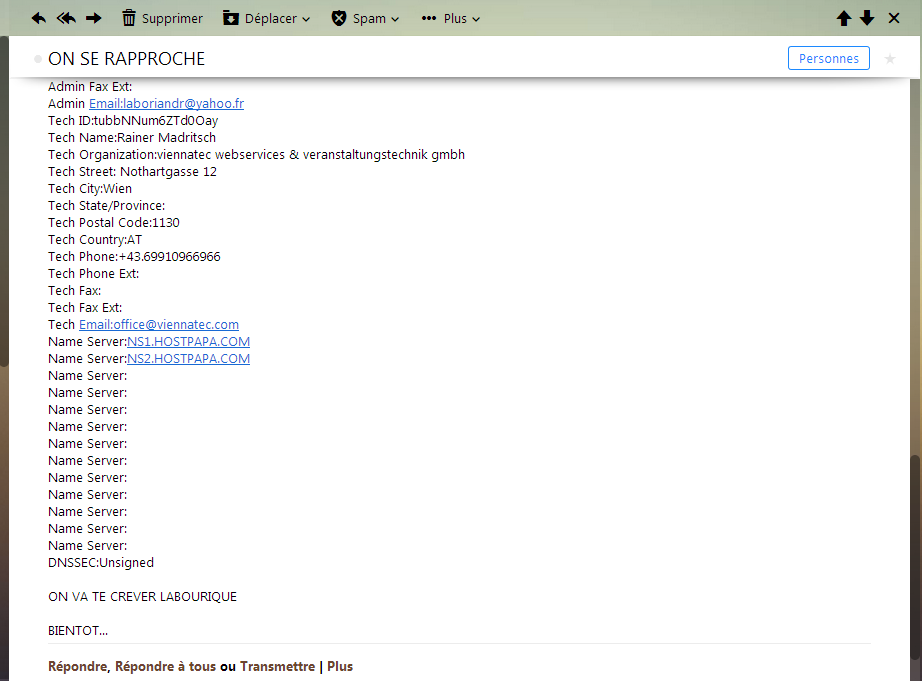Open the Plus dropdown in the top toolbar
Viewport: 922px width, 681px height.
[x=451, y=18]
